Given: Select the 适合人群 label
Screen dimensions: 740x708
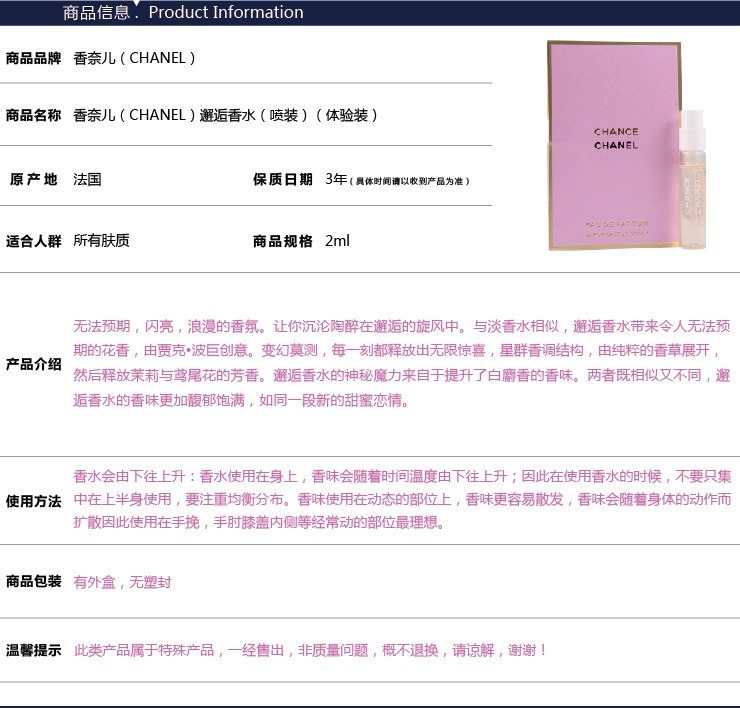Looking at the screenshot, I should pos(33,241).
